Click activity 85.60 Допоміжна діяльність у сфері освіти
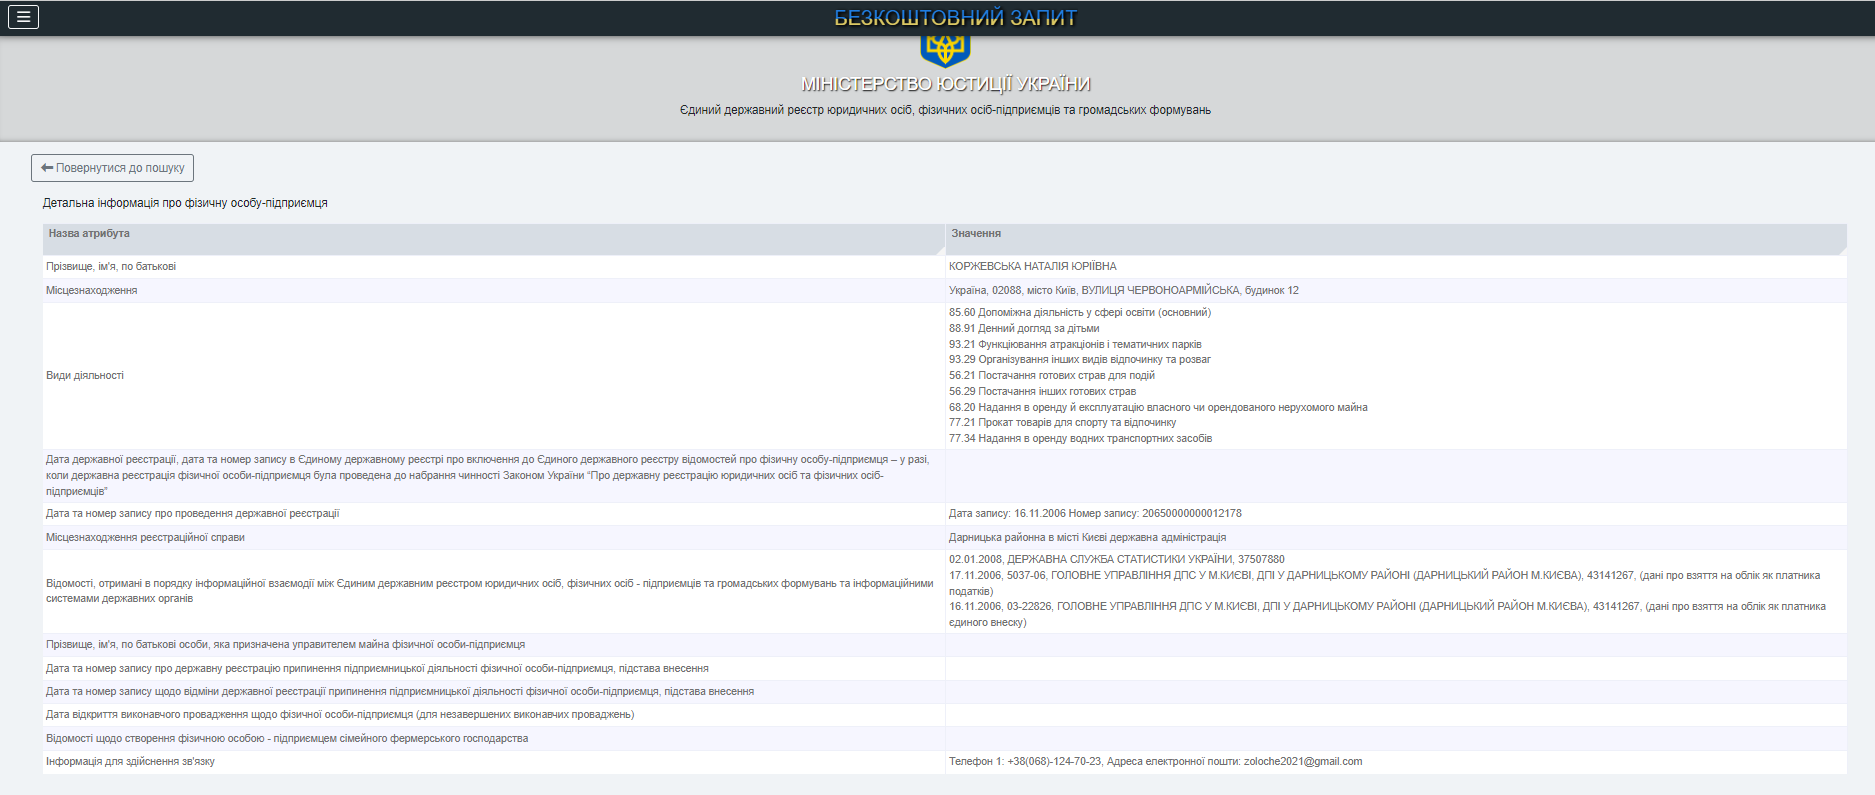1875x795 pixels. (x=1079, y=313)
